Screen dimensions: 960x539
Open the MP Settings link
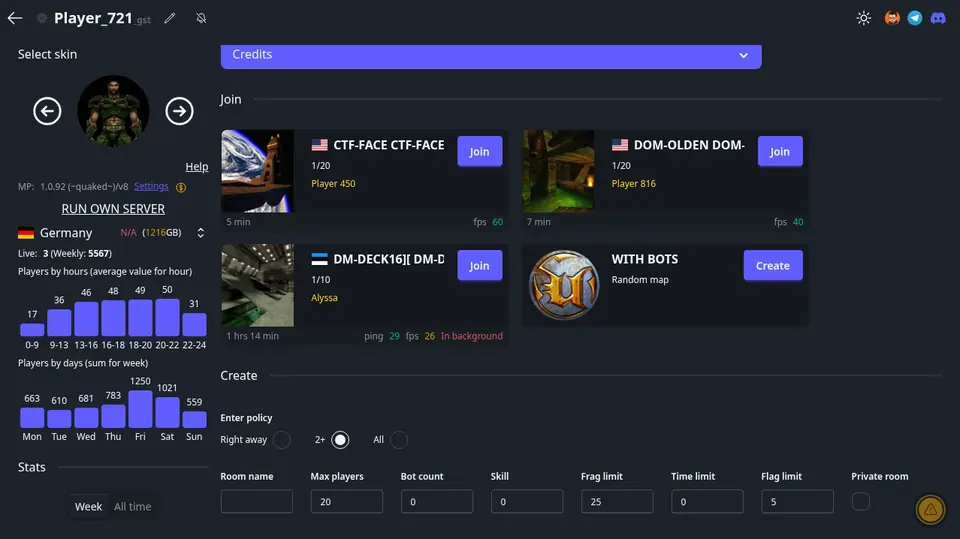pos(151,186)
